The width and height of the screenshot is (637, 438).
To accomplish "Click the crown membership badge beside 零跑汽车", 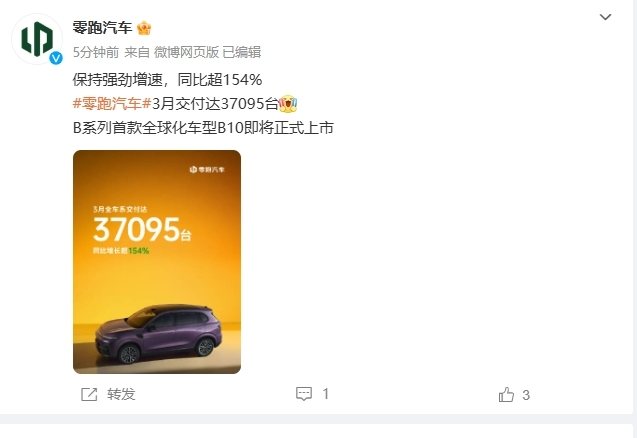I will [x=144, y=28].
